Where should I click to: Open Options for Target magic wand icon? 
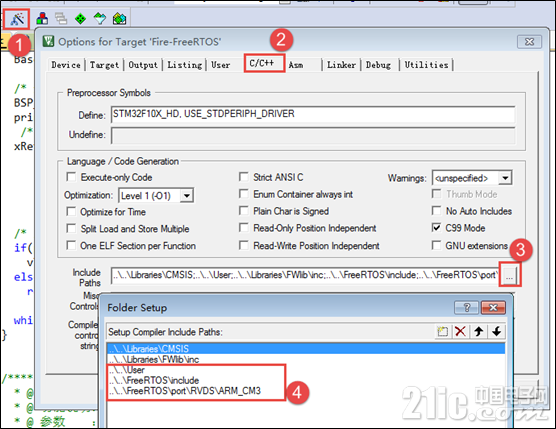coord(17,19)
